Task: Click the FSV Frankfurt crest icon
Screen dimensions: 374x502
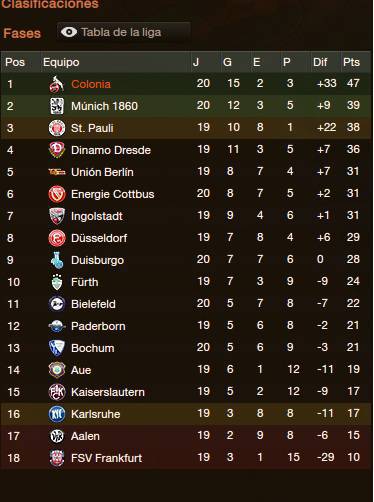Action: point(57,458)
